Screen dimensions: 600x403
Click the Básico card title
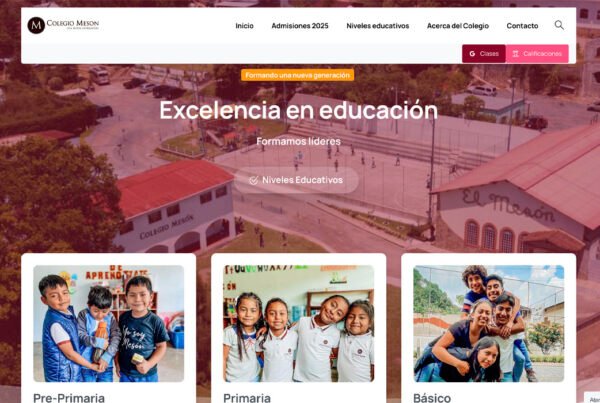coord(432,398)
